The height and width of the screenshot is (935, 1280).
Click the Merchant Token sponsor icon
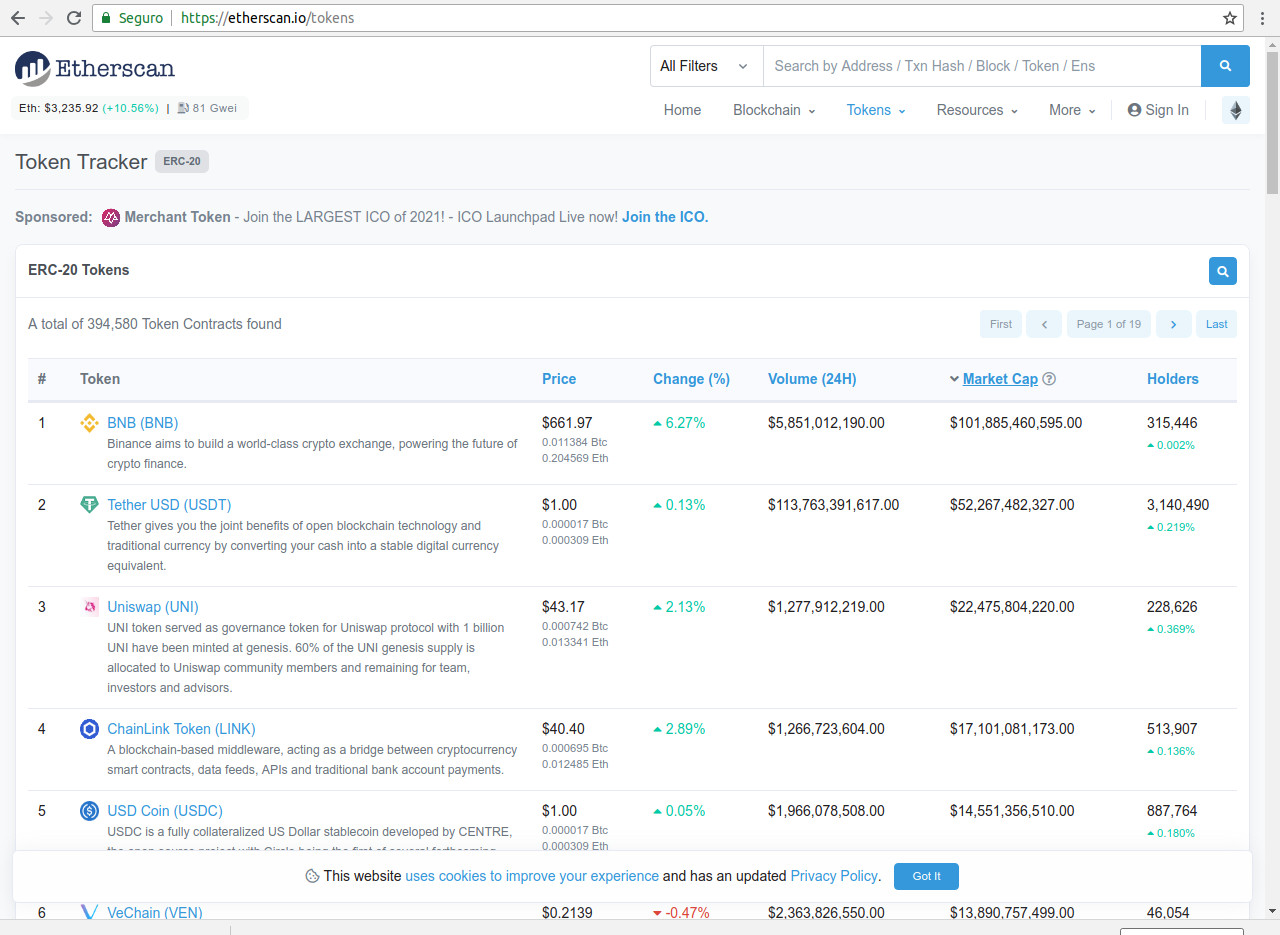[x=111, y=217]
